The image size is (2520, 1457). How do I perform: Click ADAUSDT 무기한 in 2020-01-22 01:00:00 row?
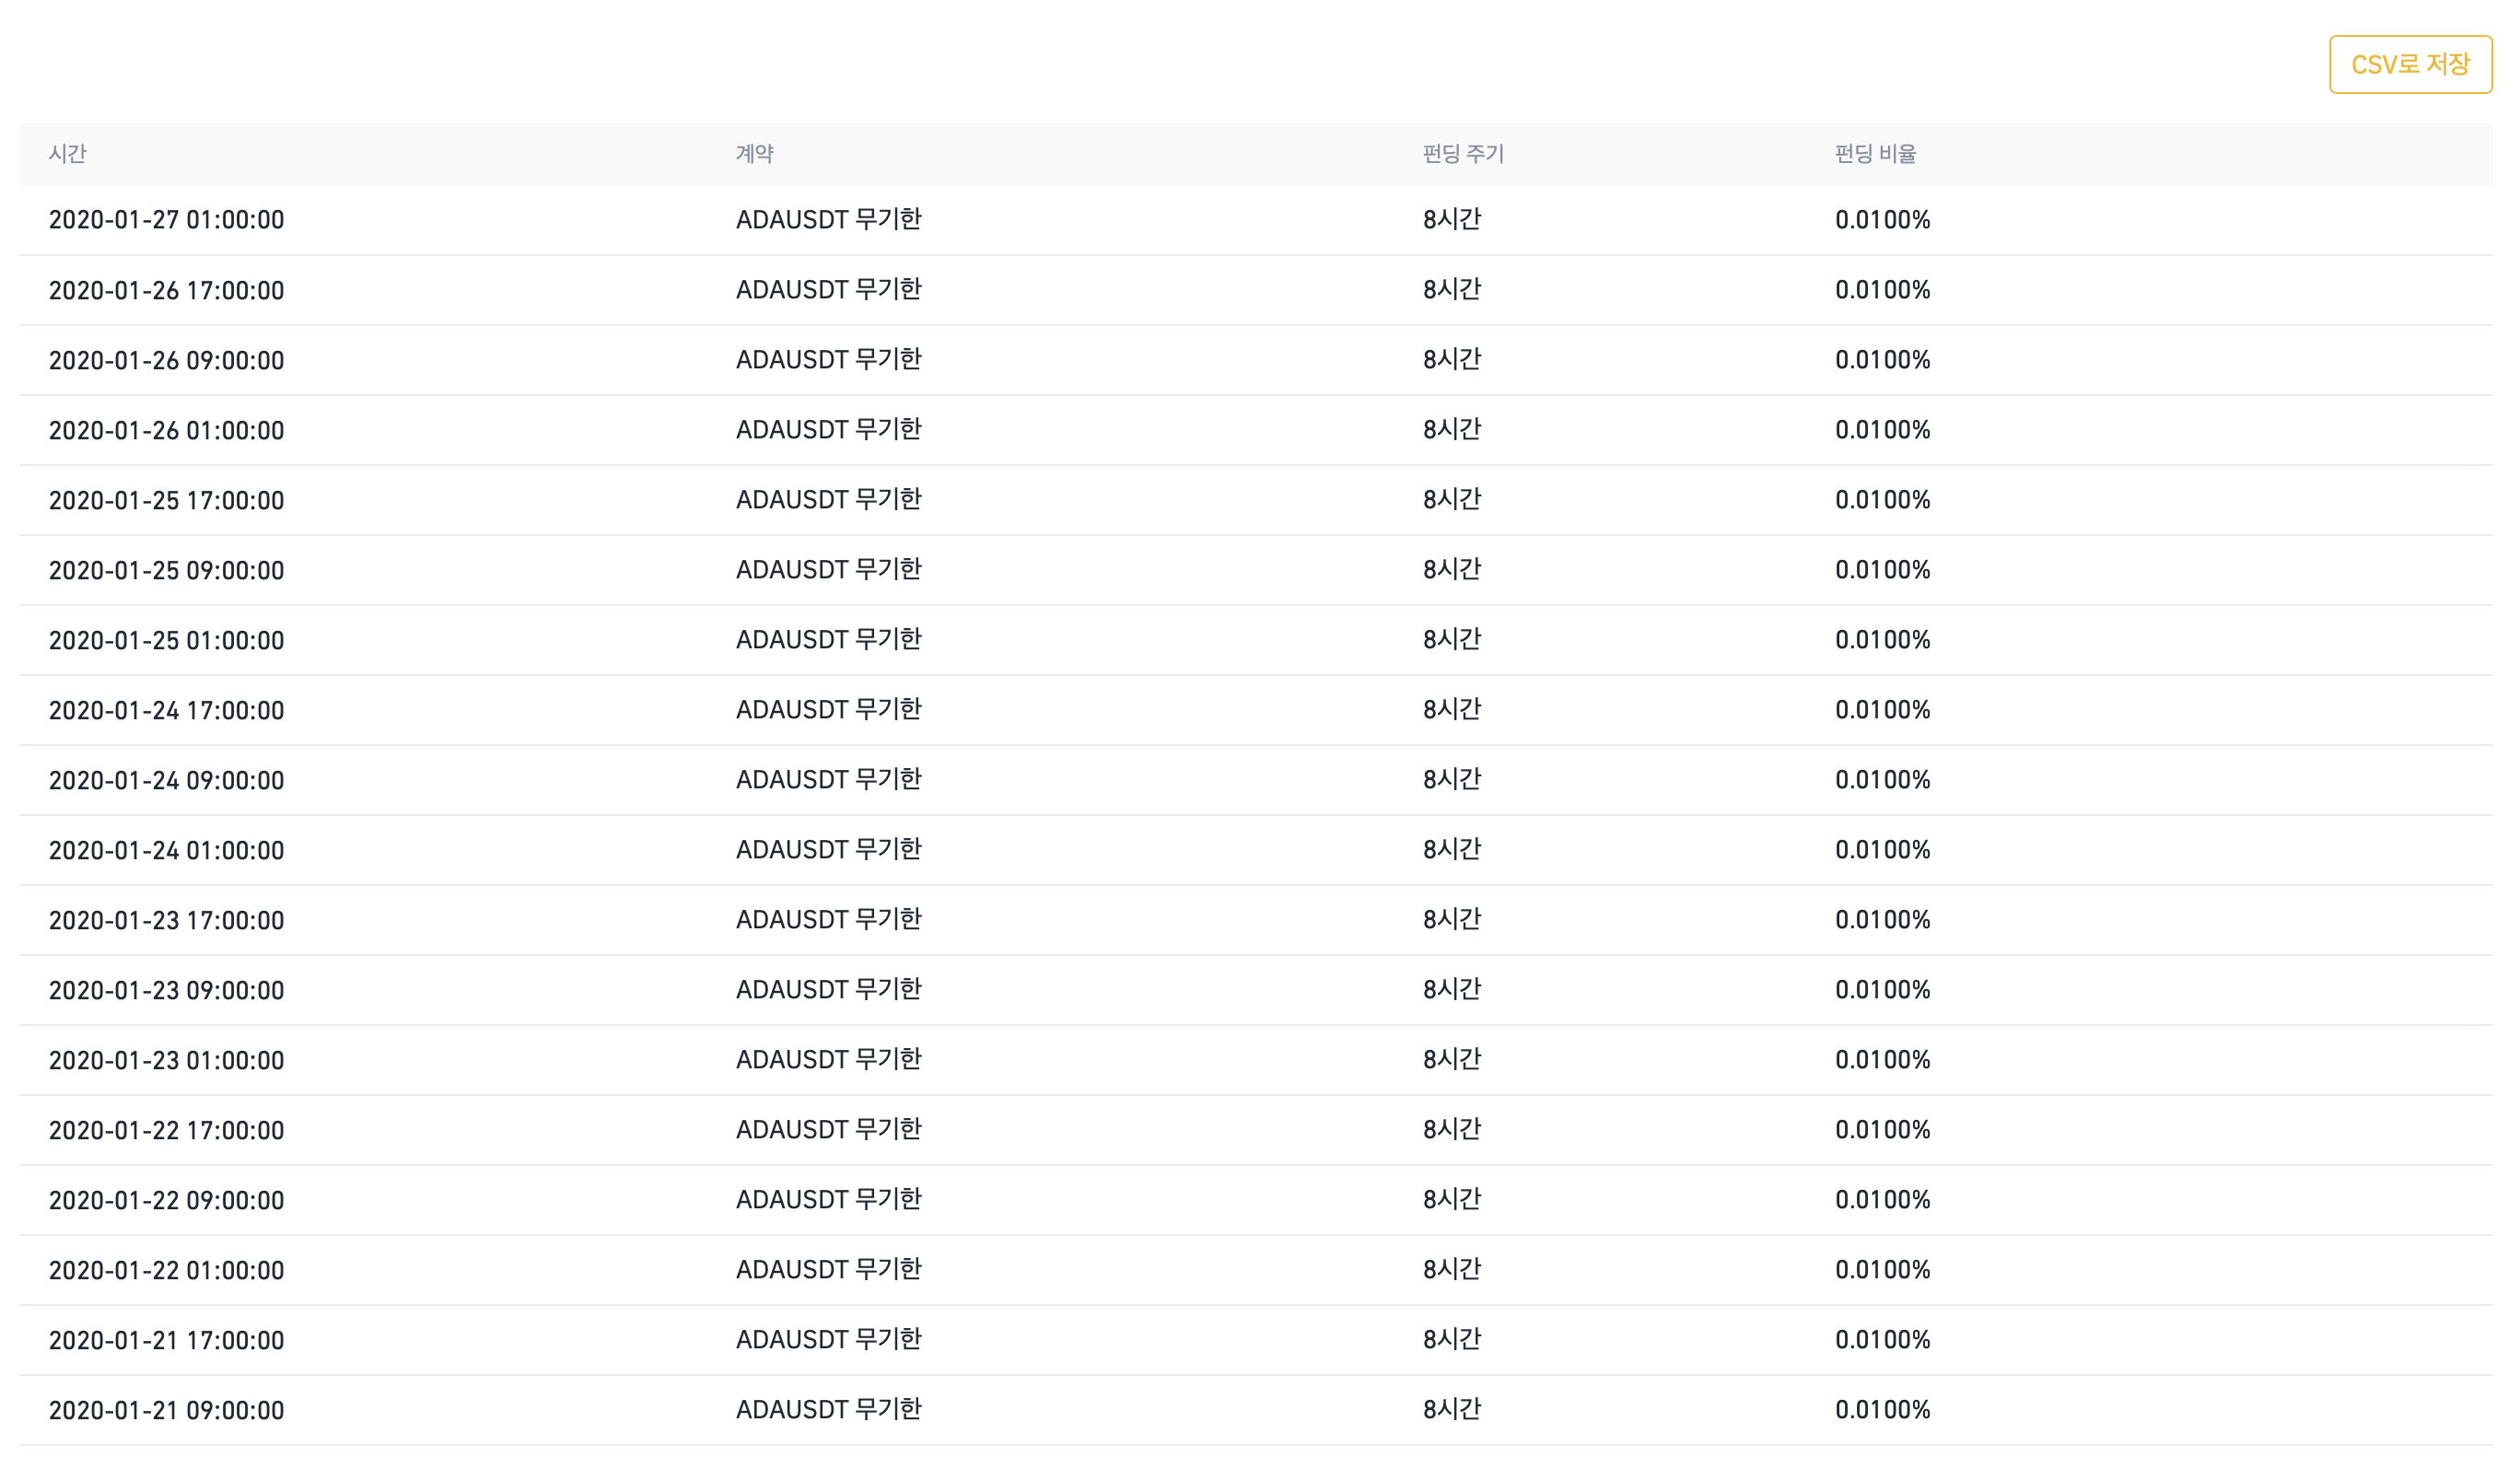click(828, 1270)
